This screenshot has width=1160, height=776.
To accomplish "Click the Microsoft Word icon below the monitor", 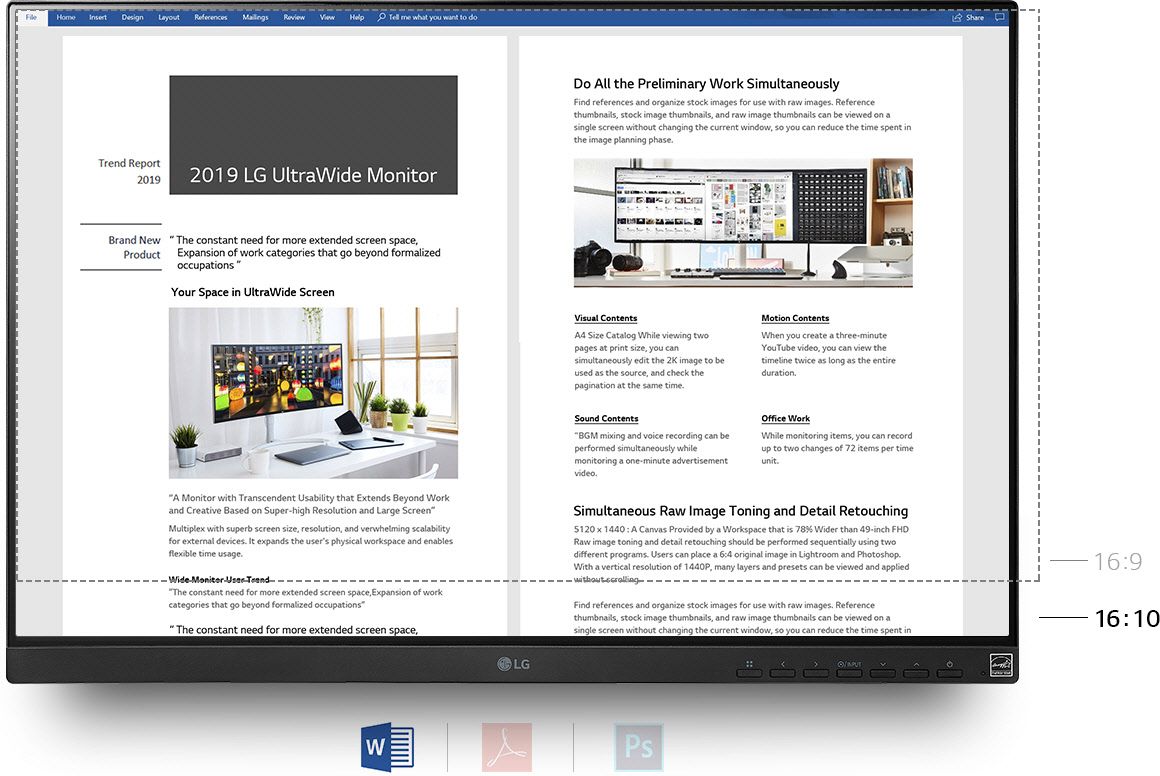I will 388,748.
